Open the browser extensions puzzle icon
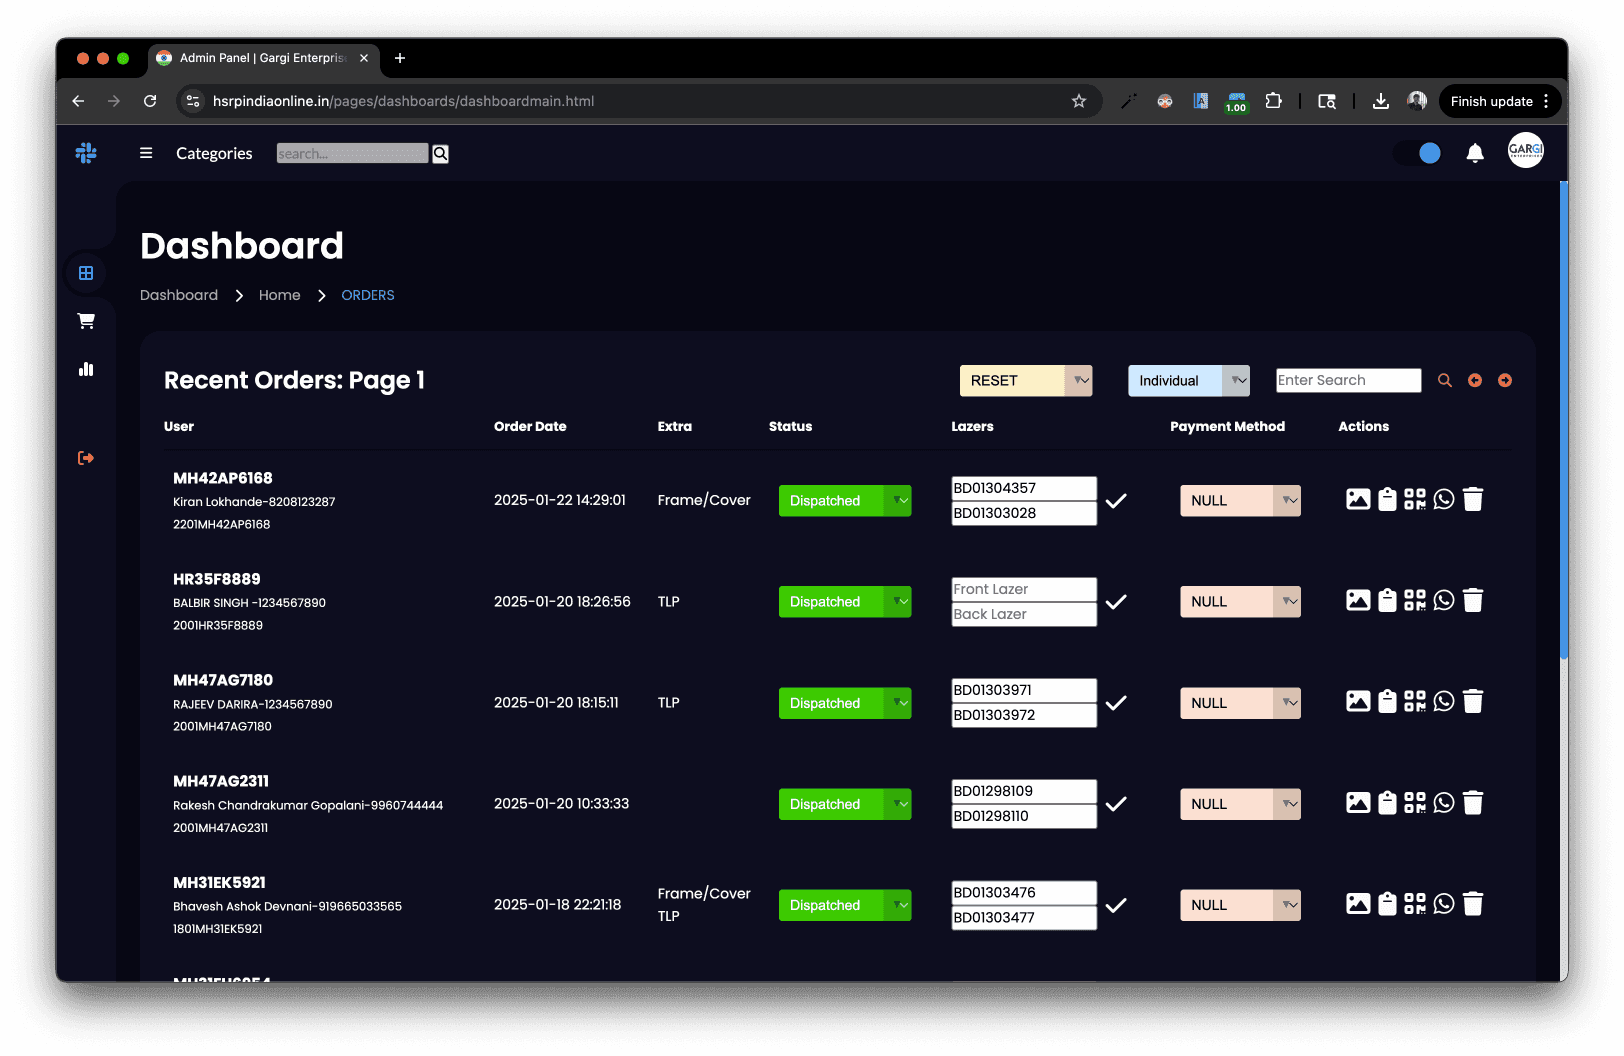The image size is (1624, 1056). point(1274,101)
